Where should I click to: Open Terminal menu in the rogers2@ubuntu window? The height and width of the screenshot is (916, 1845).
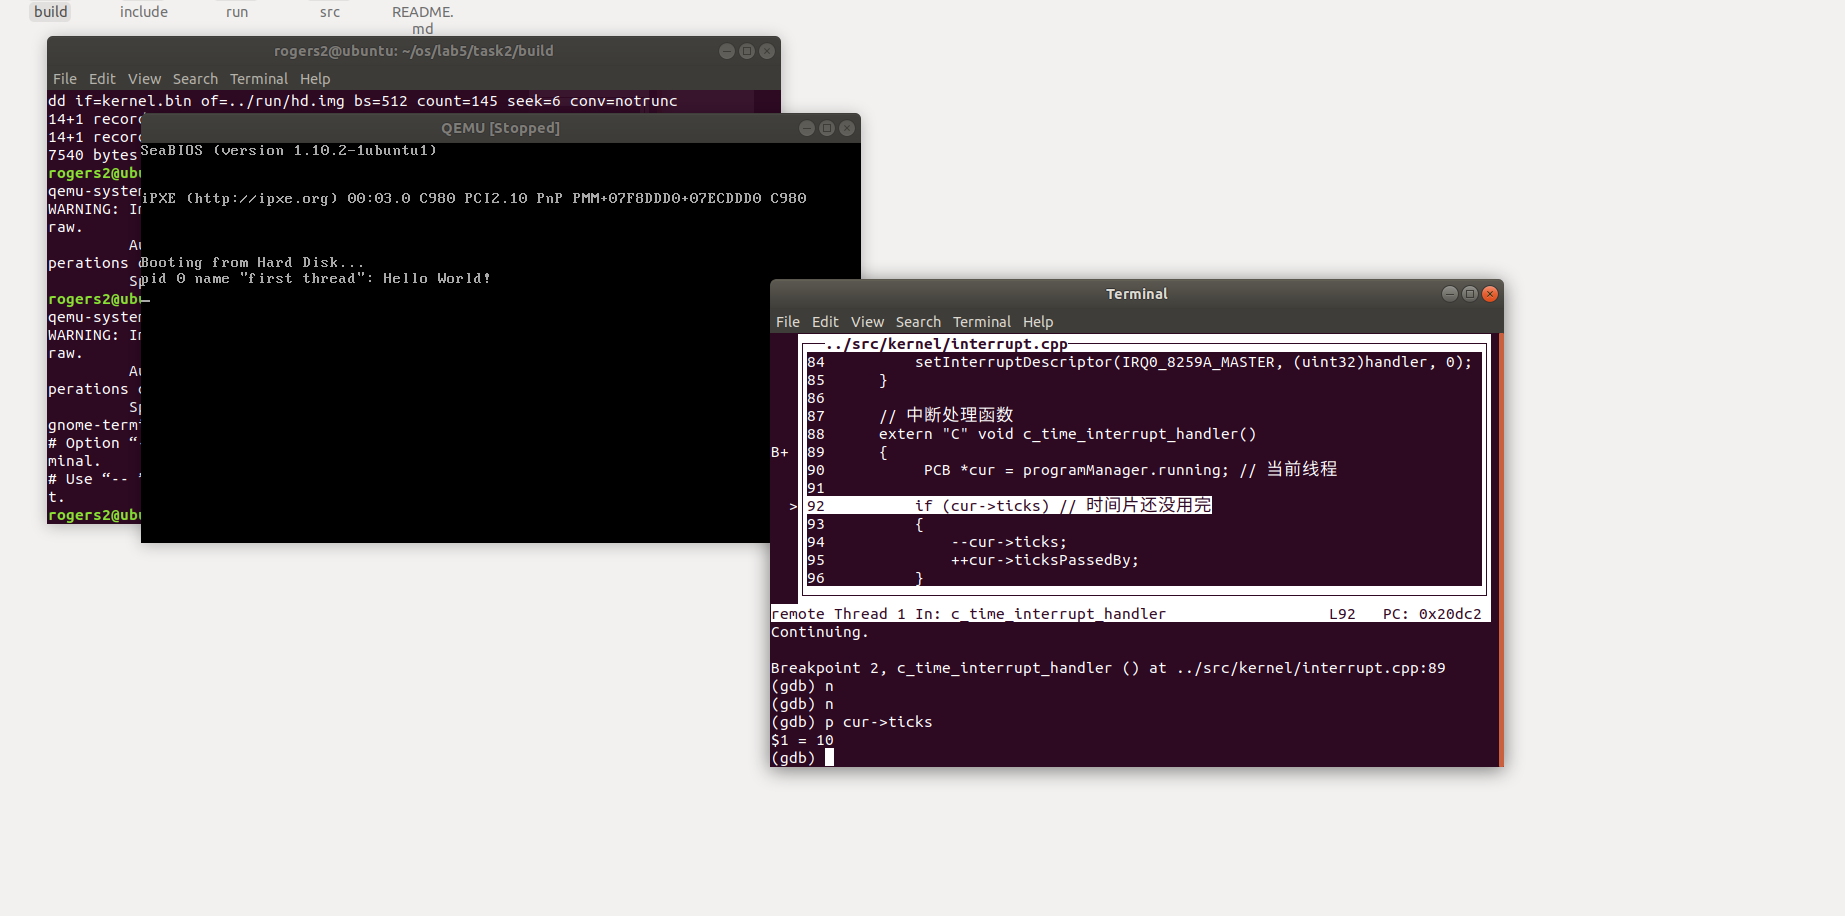coord(258,79)
